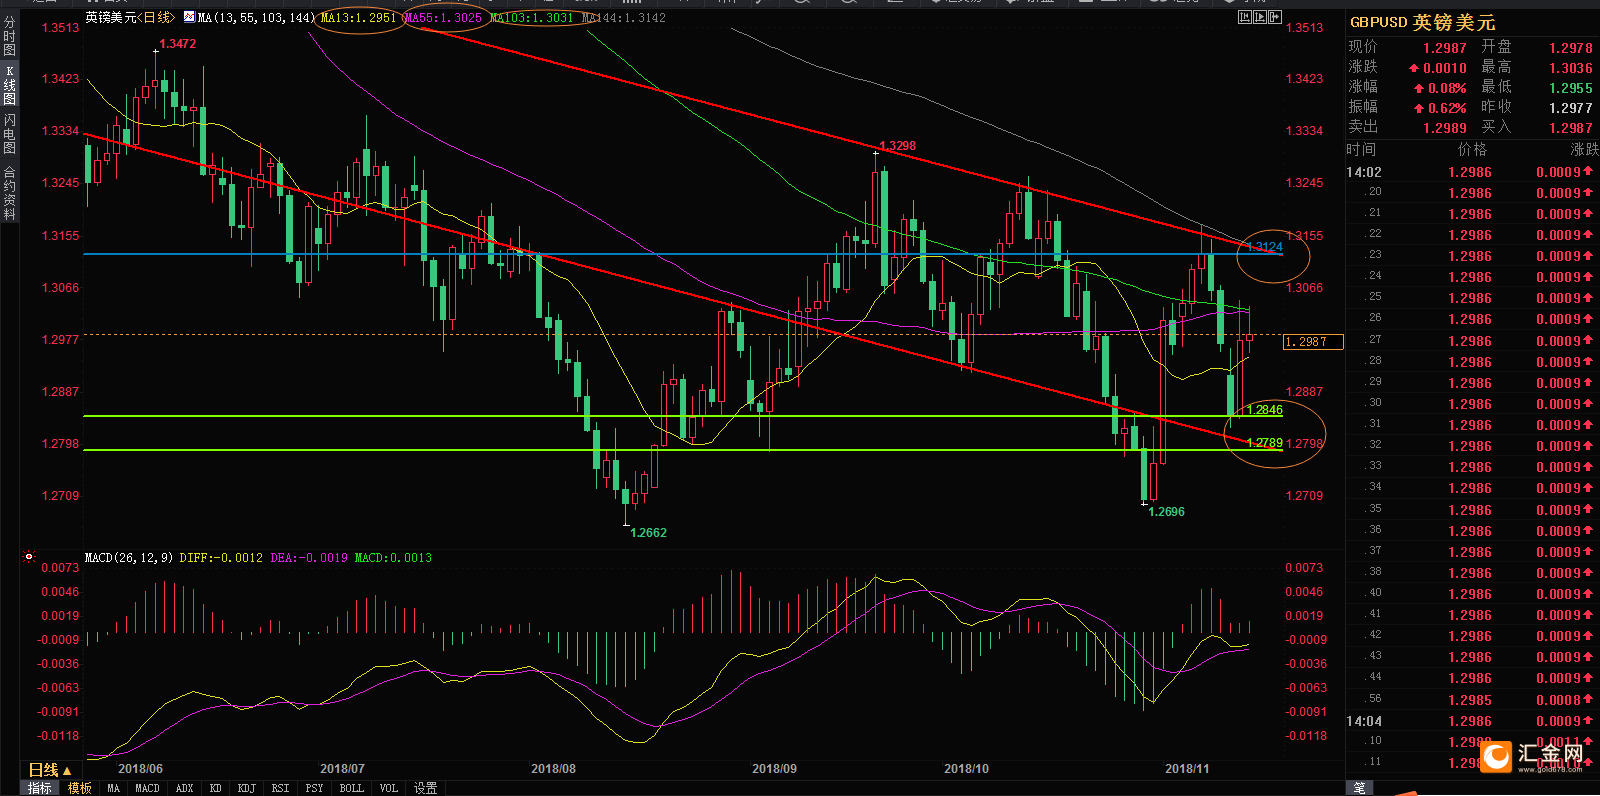Select the 指标 indicators tab
Image resolution: width=1600 pixels, height=796 pixels.
[x=40, y=788]
